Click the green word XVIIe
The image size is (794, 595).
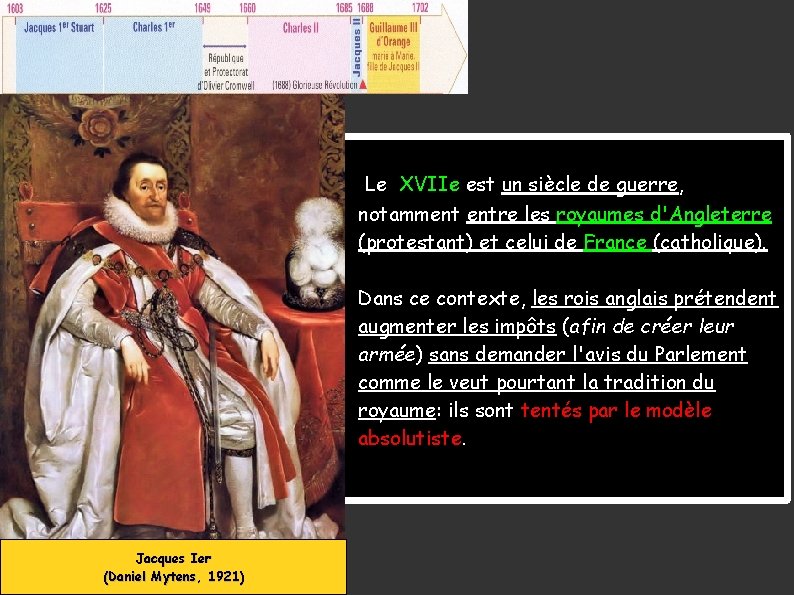pos(429,184)
